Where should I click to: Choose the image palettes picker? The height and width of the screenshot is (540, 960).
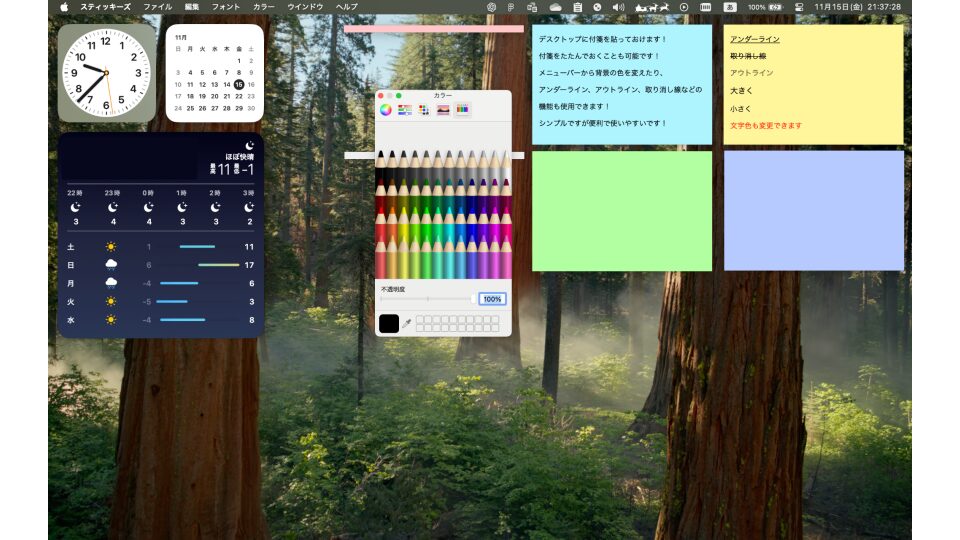(x=443, y=109)
